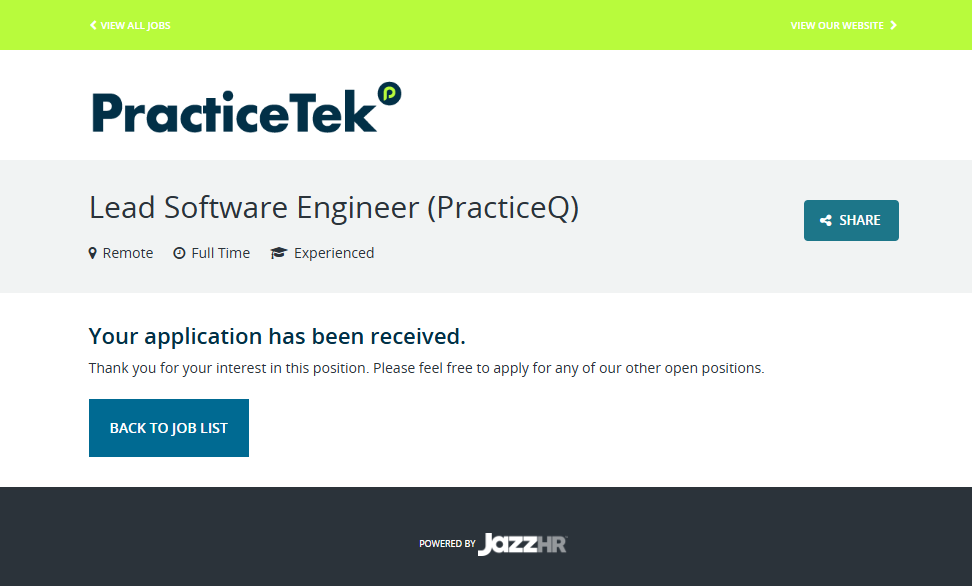Viewport: 972px width, 586px height.
Task: Go back with Back to Job List button
Action: tap(169, 428)
